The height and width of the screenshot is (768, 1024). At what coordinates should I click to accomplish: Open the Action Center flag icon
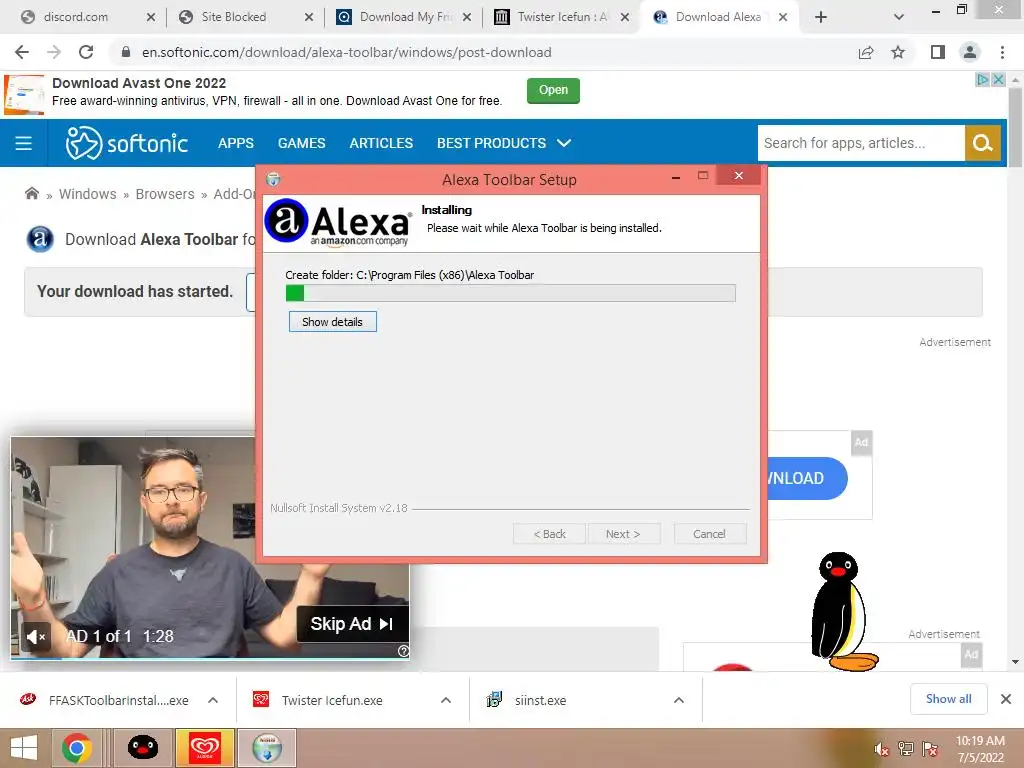click(x=930, y=749)
